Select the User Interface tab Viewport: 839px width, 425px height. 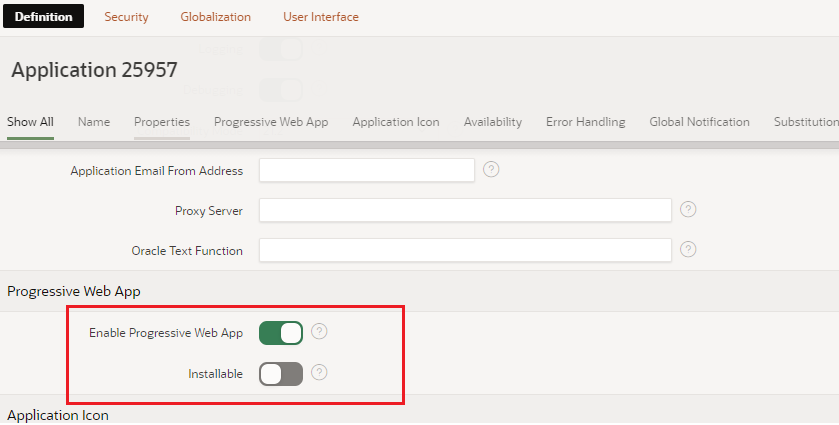pos(320,17)
